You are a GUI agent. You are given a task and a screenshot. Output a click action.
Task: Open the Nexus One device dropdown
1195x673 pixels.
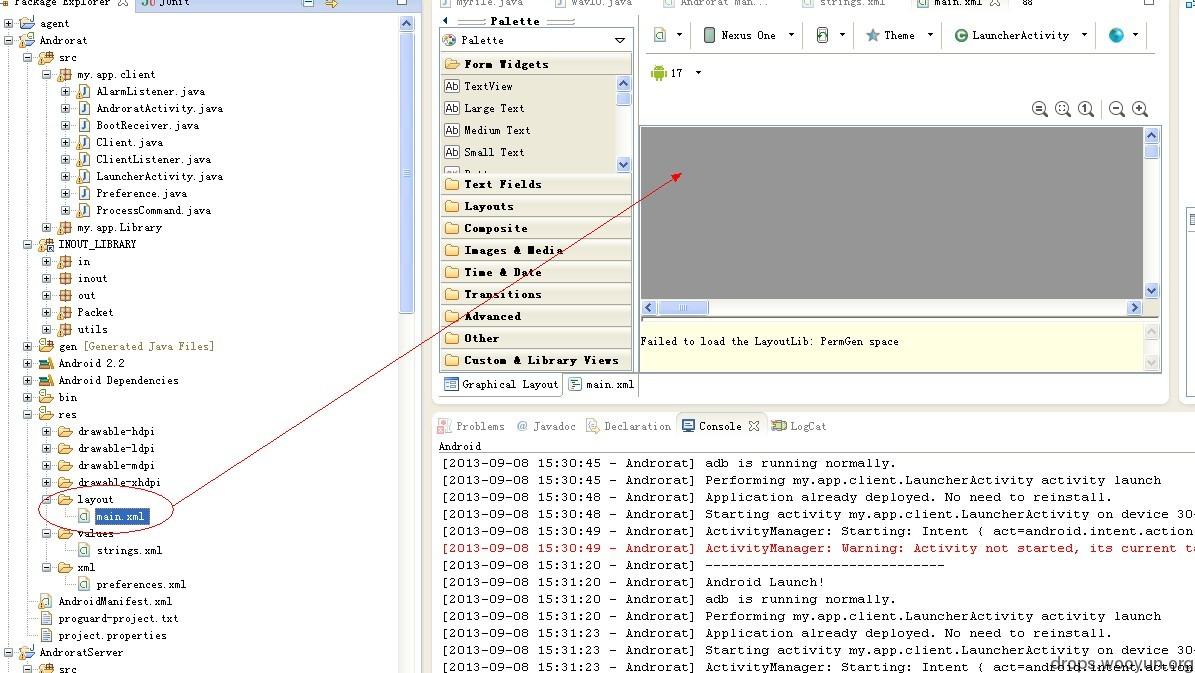(x=749, y=35)
